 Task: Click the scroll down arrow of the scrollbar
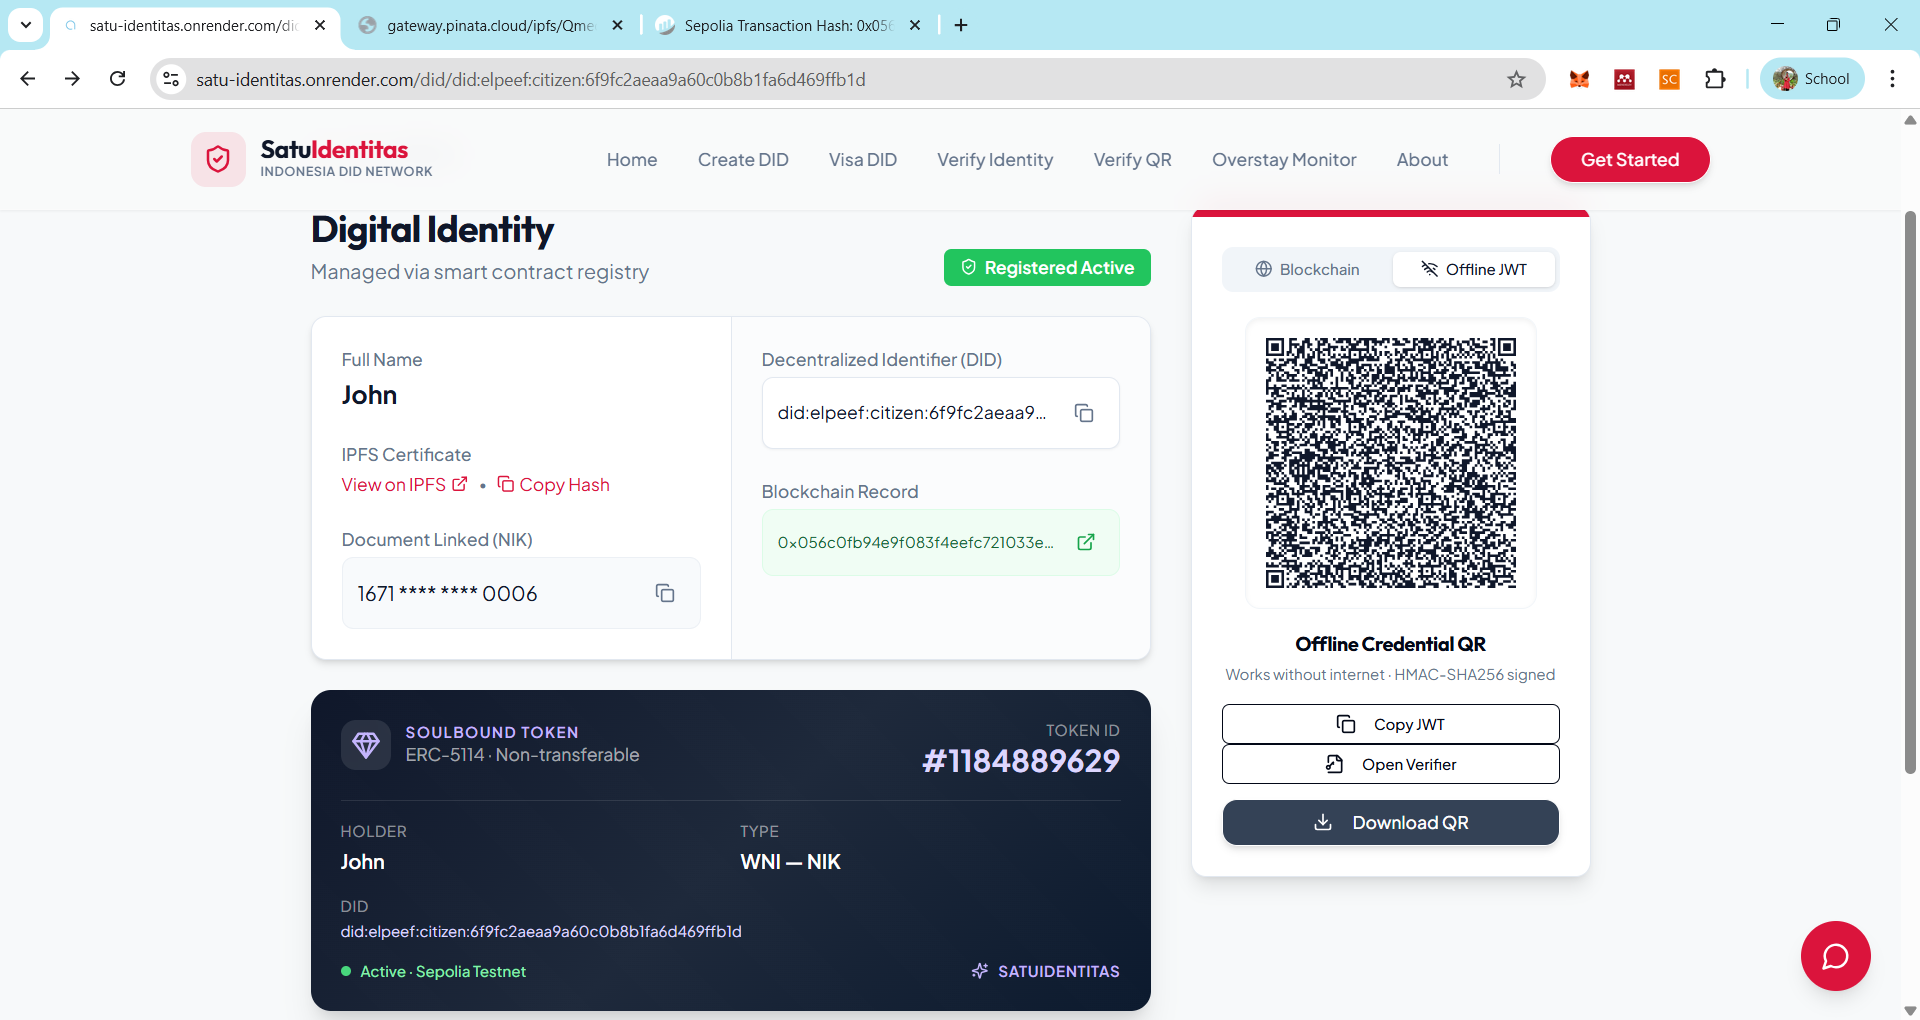[x=1910, y=1010]
